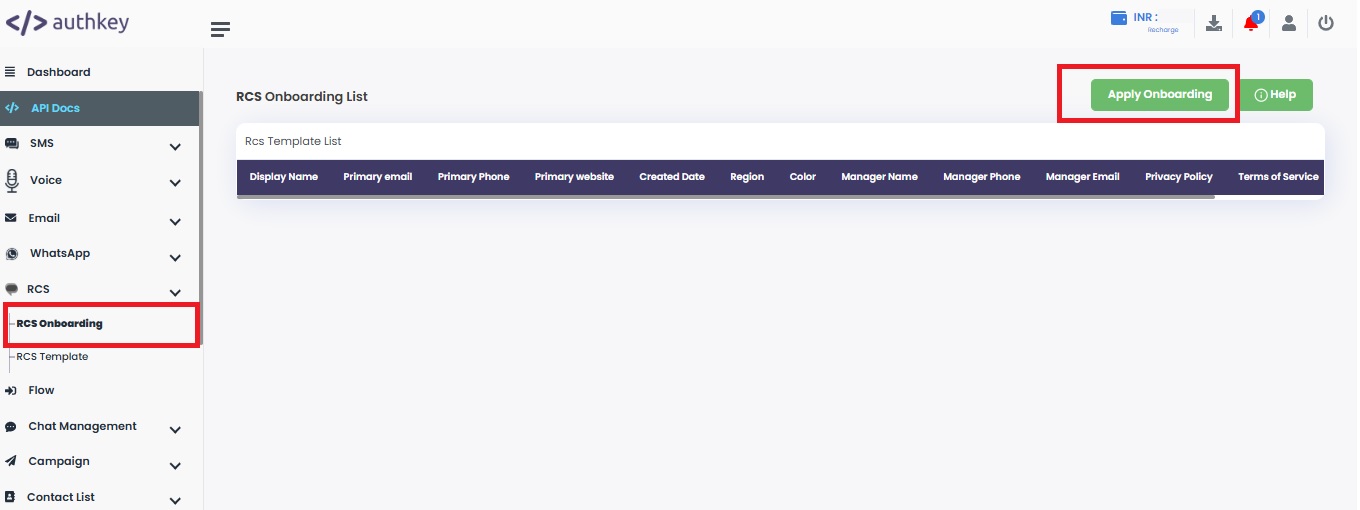This screenshot has width=1360, height=510.
Task: Click the Terms of Service column header
Action: [1278, 177]
